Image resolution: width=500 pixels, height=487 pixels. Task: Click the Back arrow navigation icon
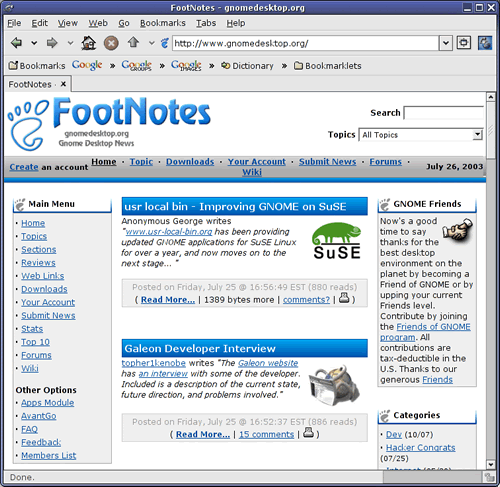(16, 43)
